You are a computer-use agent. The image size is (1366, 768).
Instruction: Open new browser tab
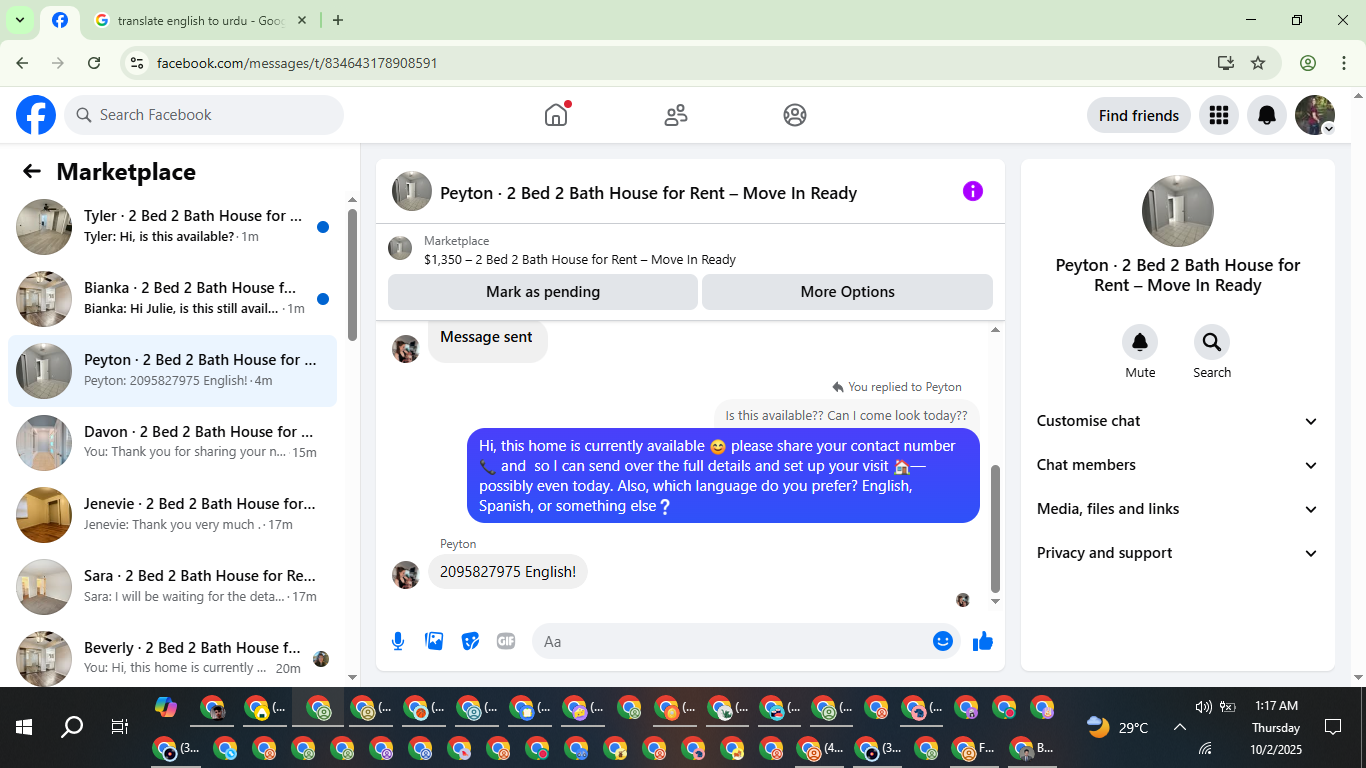338,20
